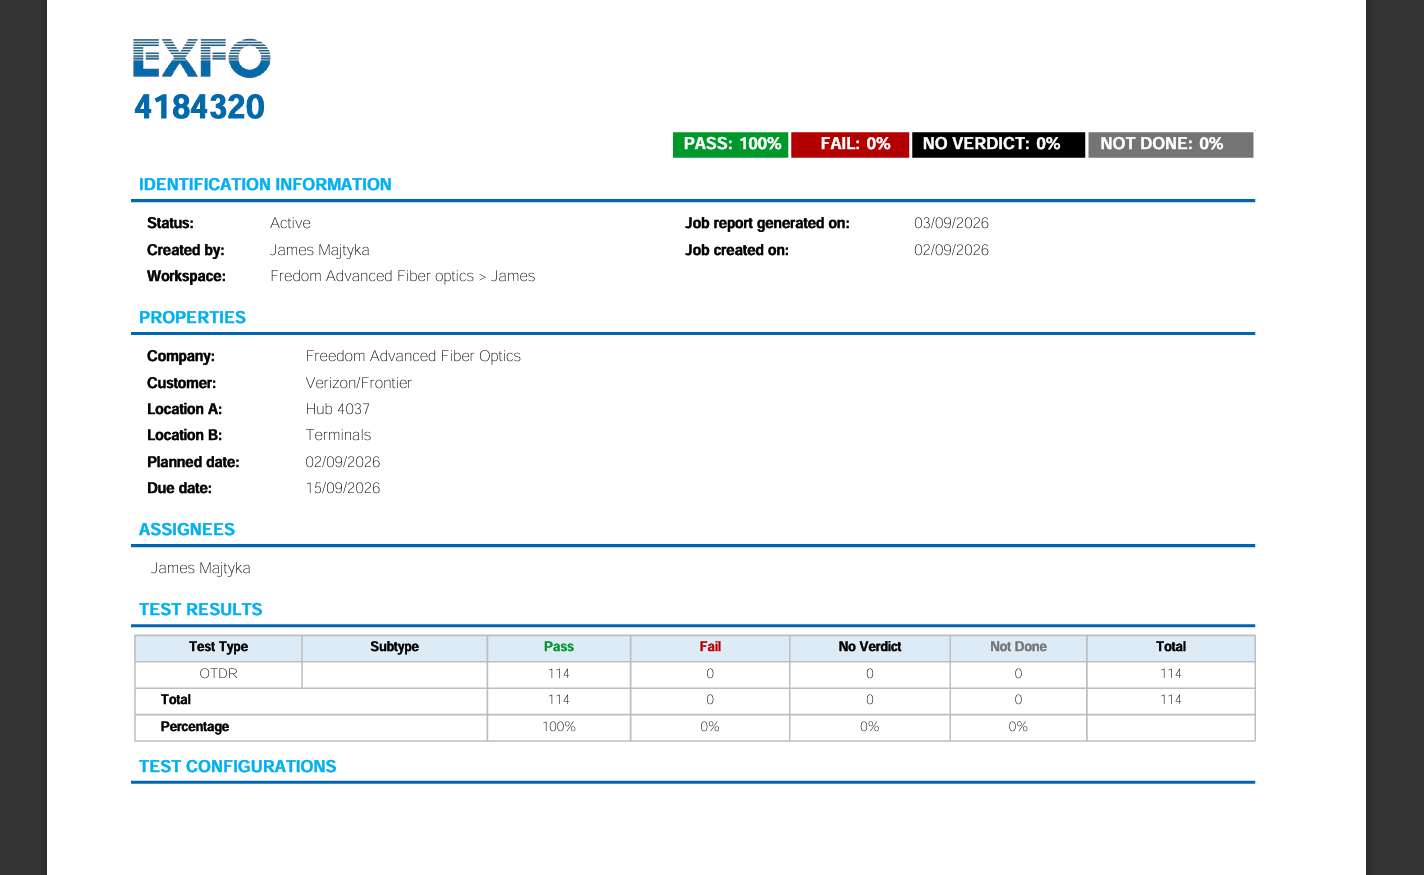Select Location B value Terminals

click(338, 435)
